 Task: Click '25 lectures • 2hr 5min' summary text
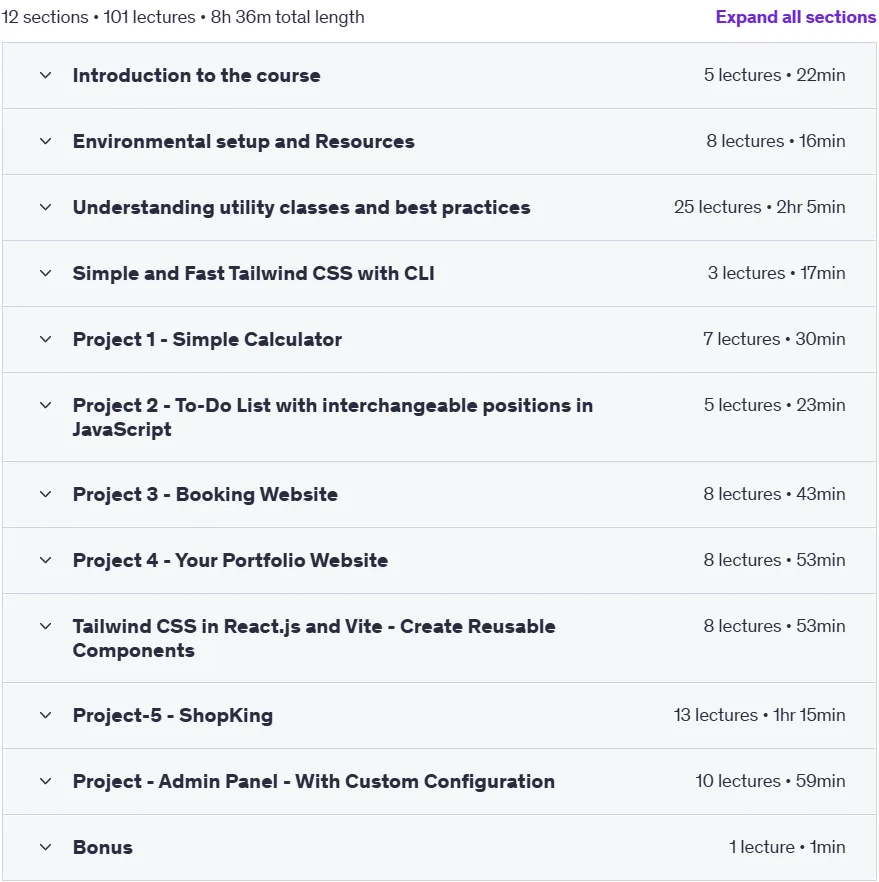pyautogui.click(x=759, y=207)
